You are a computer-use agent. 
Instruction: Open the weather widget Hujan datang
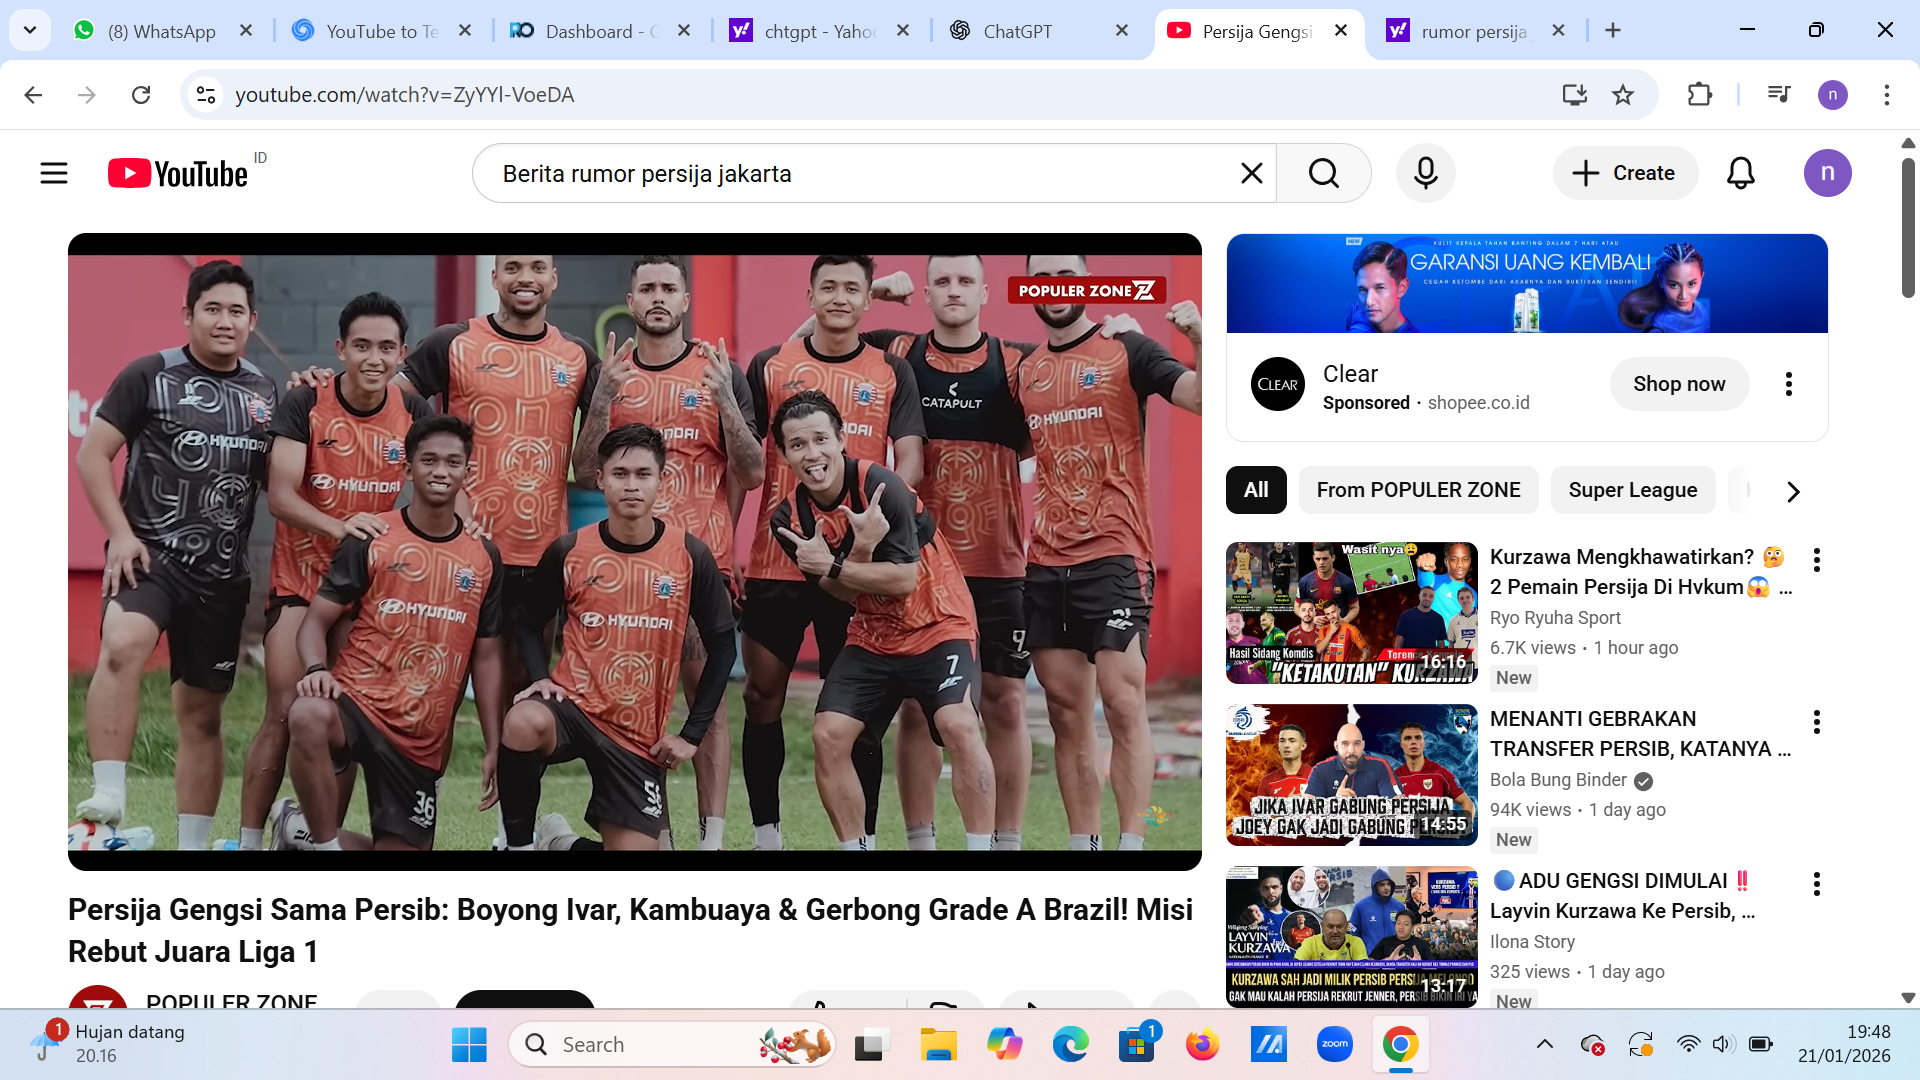[x=108, y=1043]
